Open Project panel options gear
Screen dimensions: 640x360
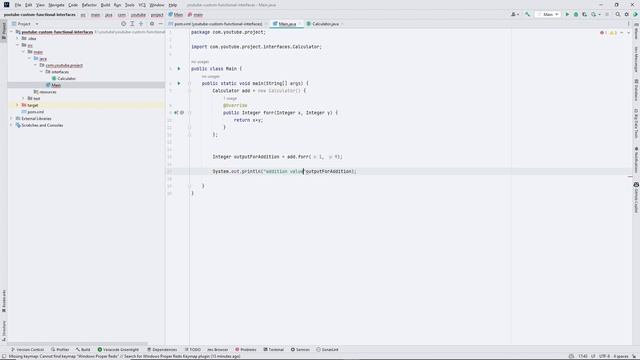152,24
